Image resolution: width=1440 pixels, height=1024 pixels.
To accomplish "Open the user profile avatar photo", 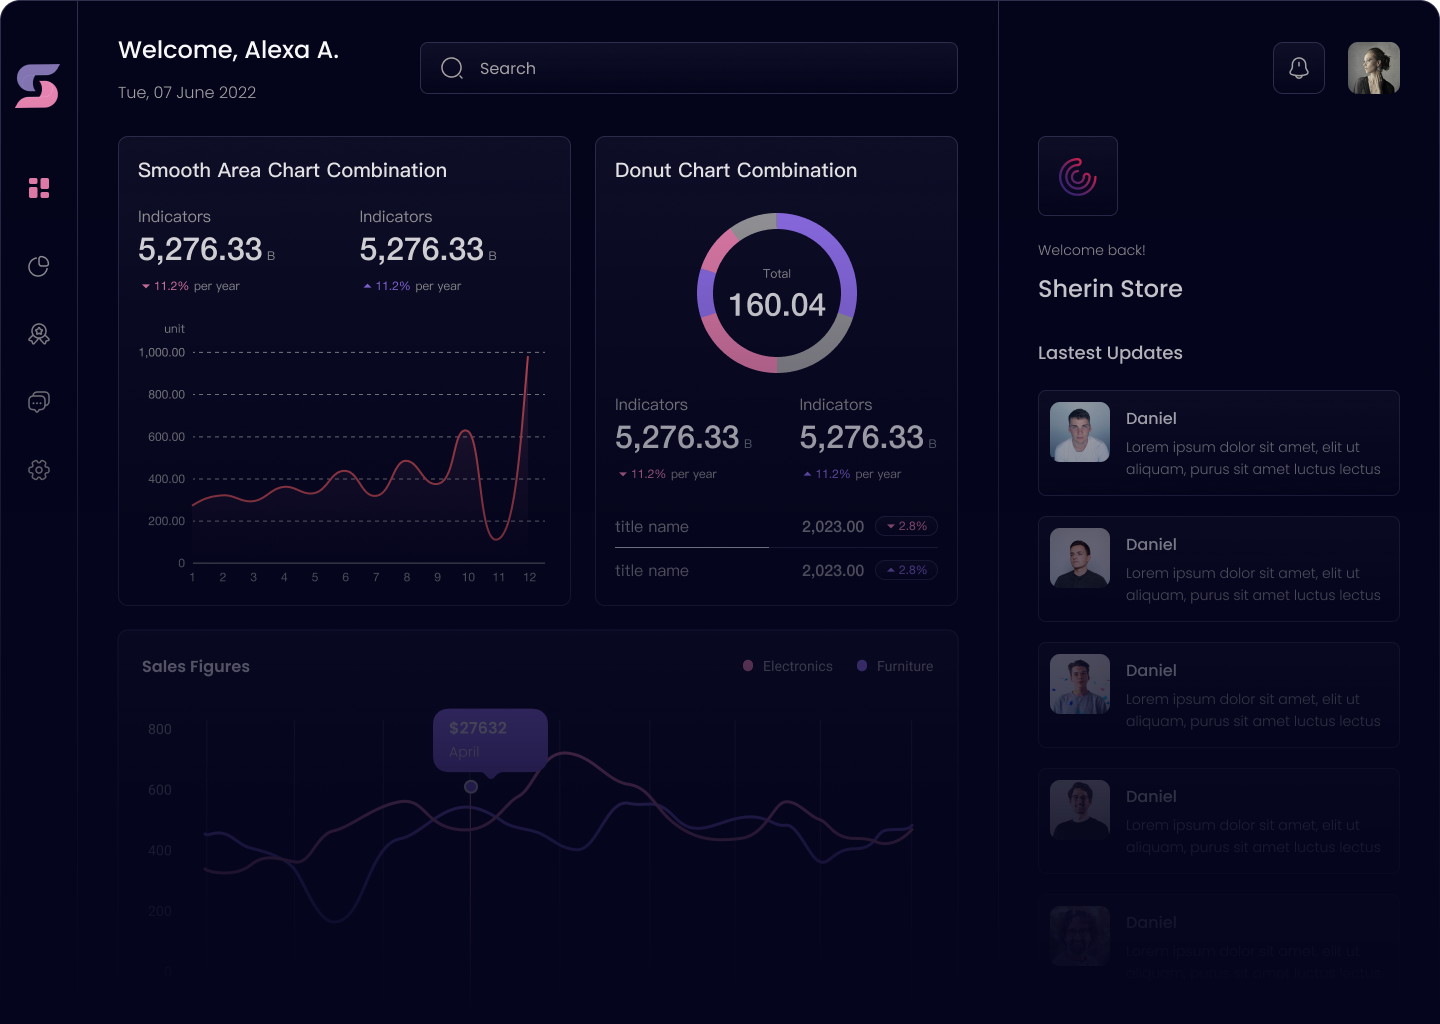I will click(1373, 68).
